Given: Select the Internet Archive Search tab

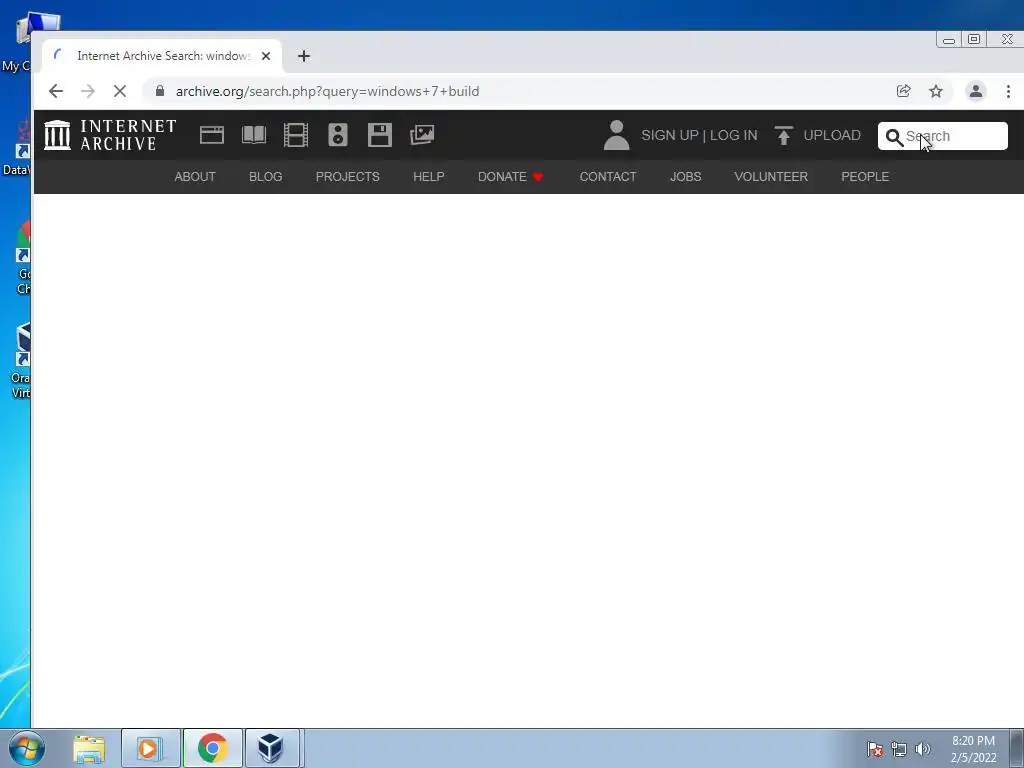Looking at the screenshot, I should [162, 56].
